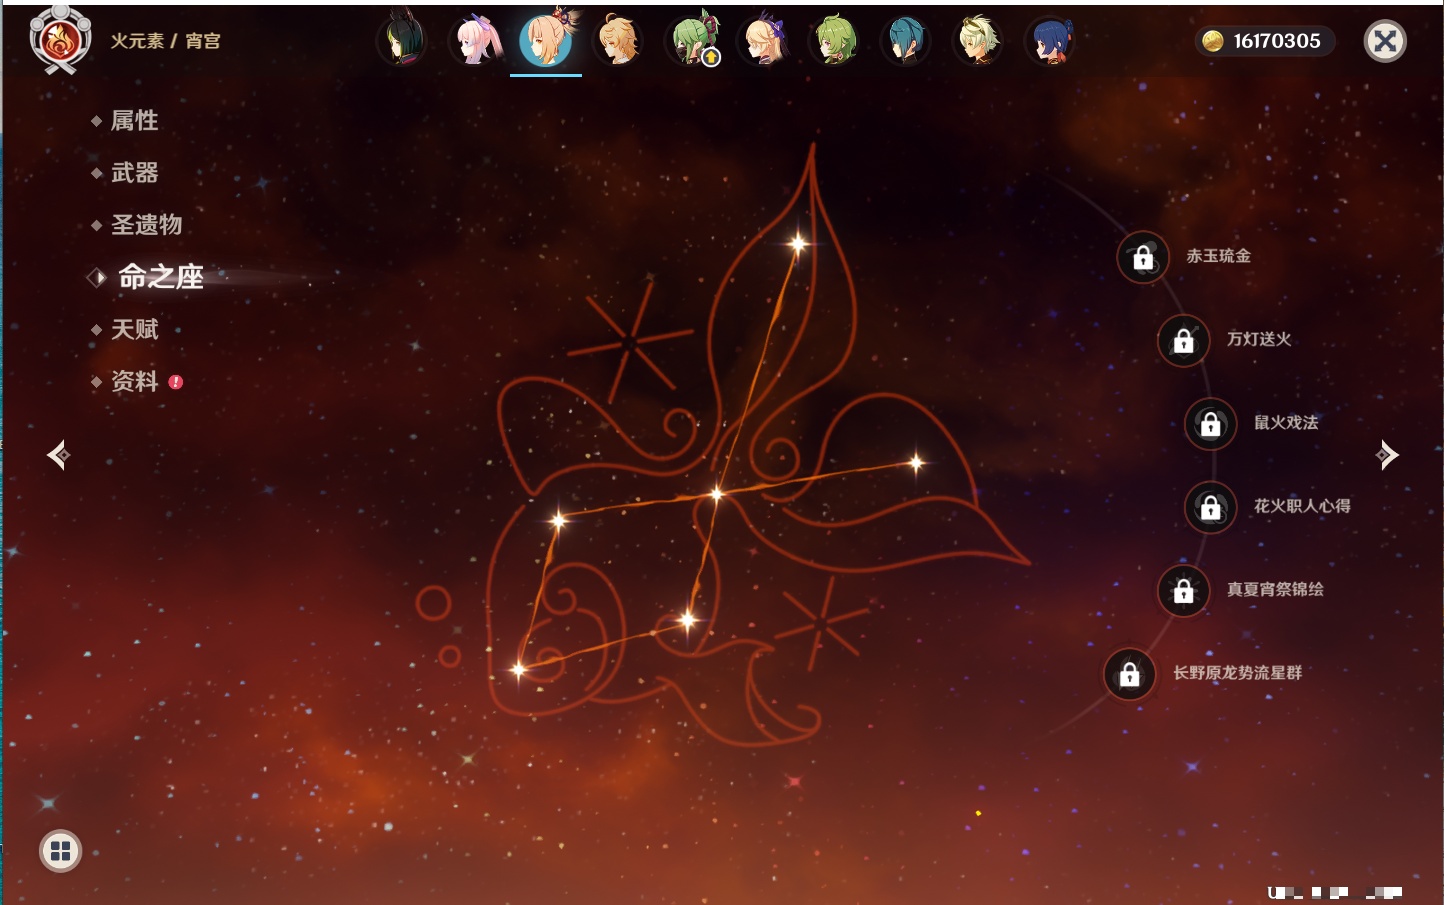This screenshot has width=1444, height=905.
Task: Select the pink-haired character avatar
Action: pyautogui.click(x=475, y=40)
